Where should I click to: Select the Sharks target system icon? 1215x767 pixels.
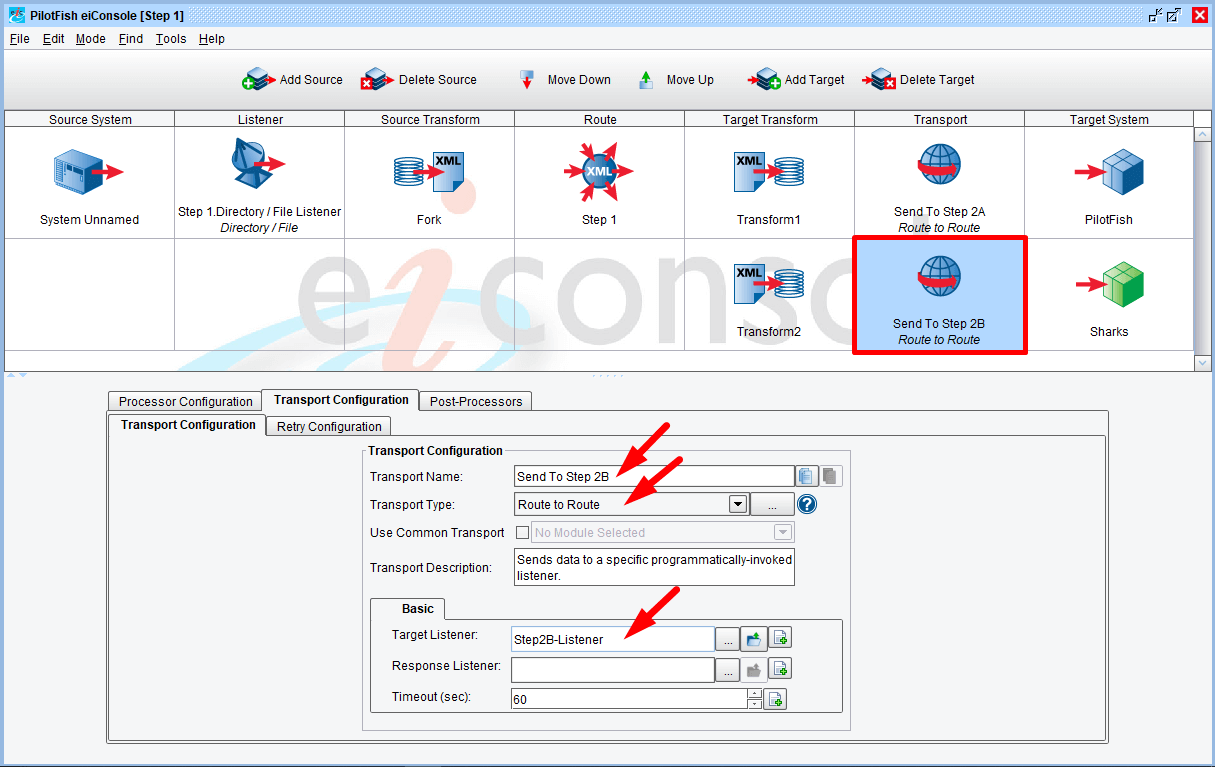[x=1109, y=284]
